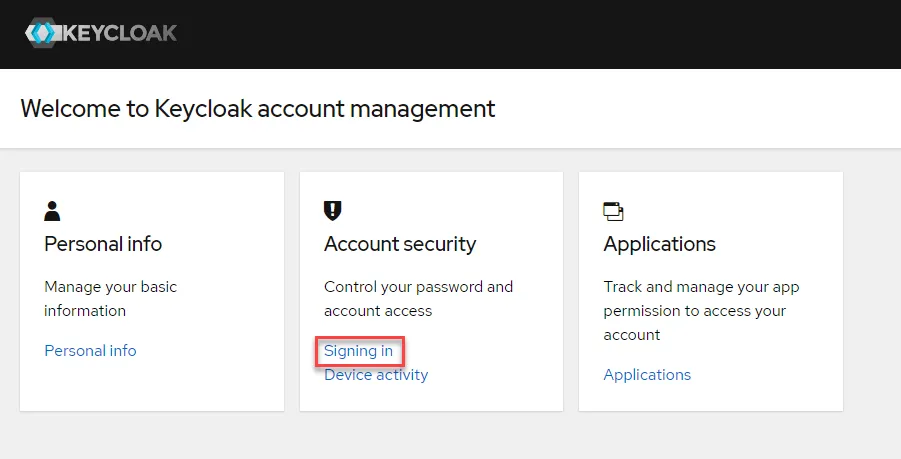
Task: Open the Personal info link
Action: coord(90,350)
